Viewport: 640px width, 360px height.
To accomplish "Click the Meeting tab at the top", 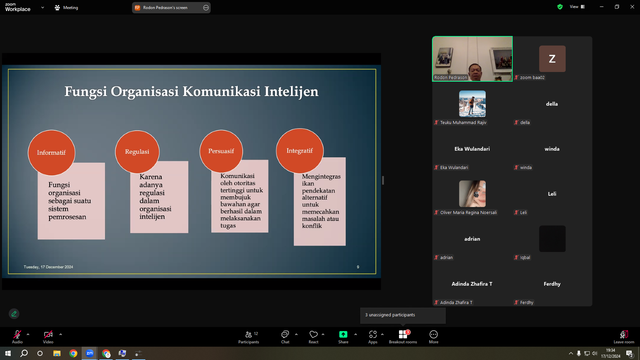I will click(x=66, y=7).
